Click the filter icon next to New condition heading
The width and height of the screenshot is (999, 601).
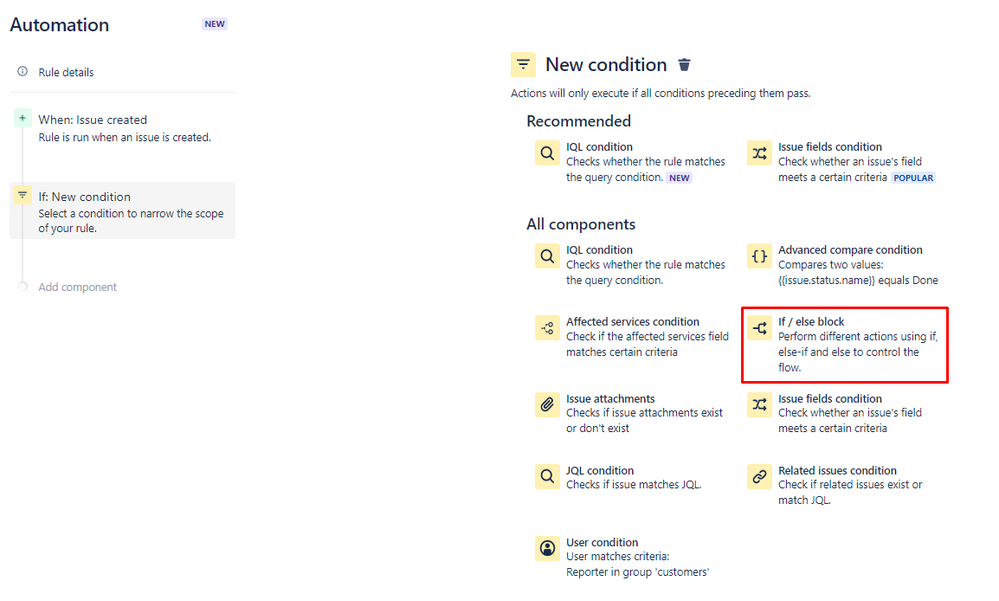[x=523, y=64]
